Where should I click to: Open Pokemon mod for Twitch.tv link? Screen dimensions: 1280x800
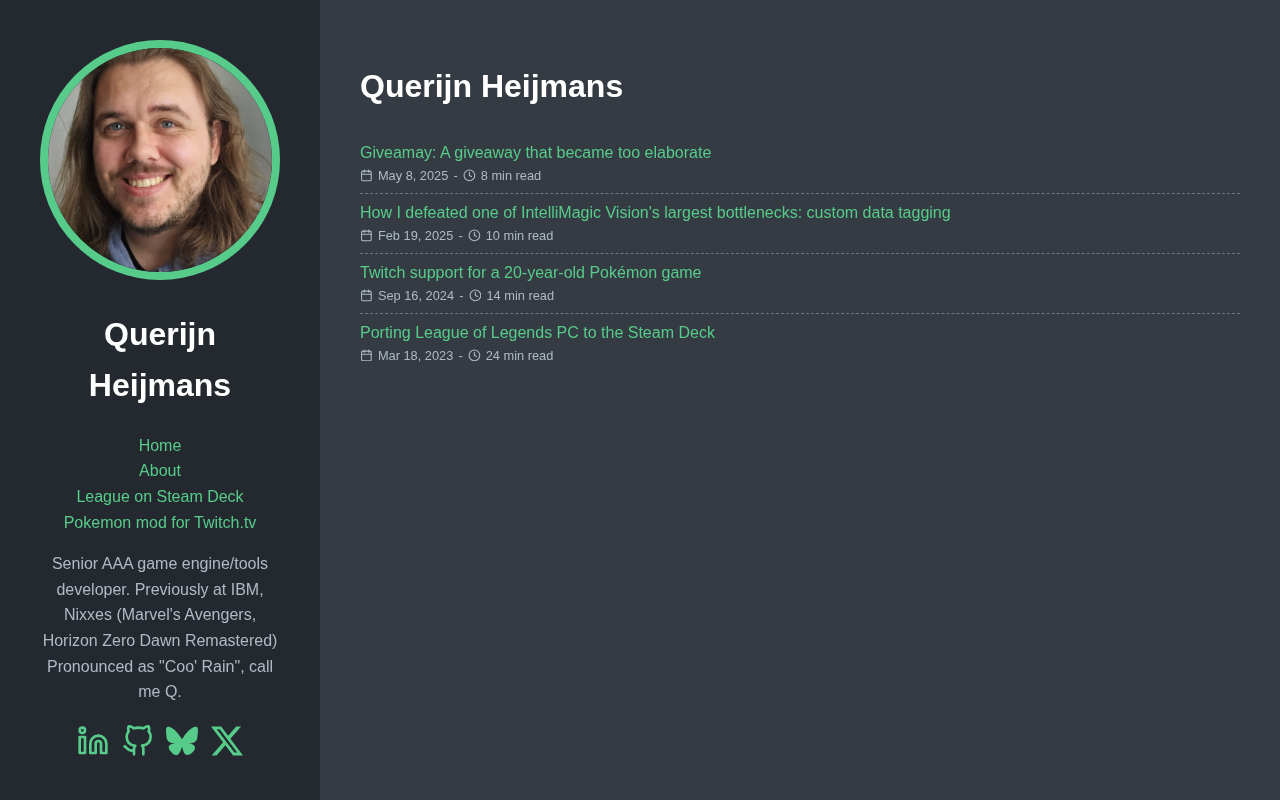[x=160, y=522]
